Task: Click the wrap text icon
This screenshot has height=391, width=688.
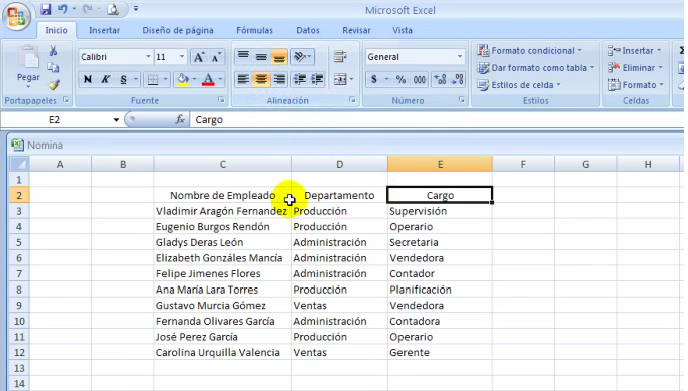Action: (340, 57)
